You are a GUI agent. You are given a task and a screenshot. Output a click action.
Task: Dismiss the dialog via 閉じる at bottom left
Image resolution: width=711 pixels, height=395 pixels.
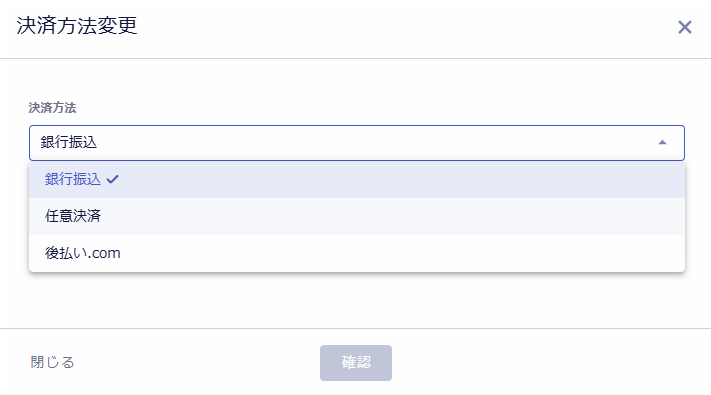click(52, 362)
